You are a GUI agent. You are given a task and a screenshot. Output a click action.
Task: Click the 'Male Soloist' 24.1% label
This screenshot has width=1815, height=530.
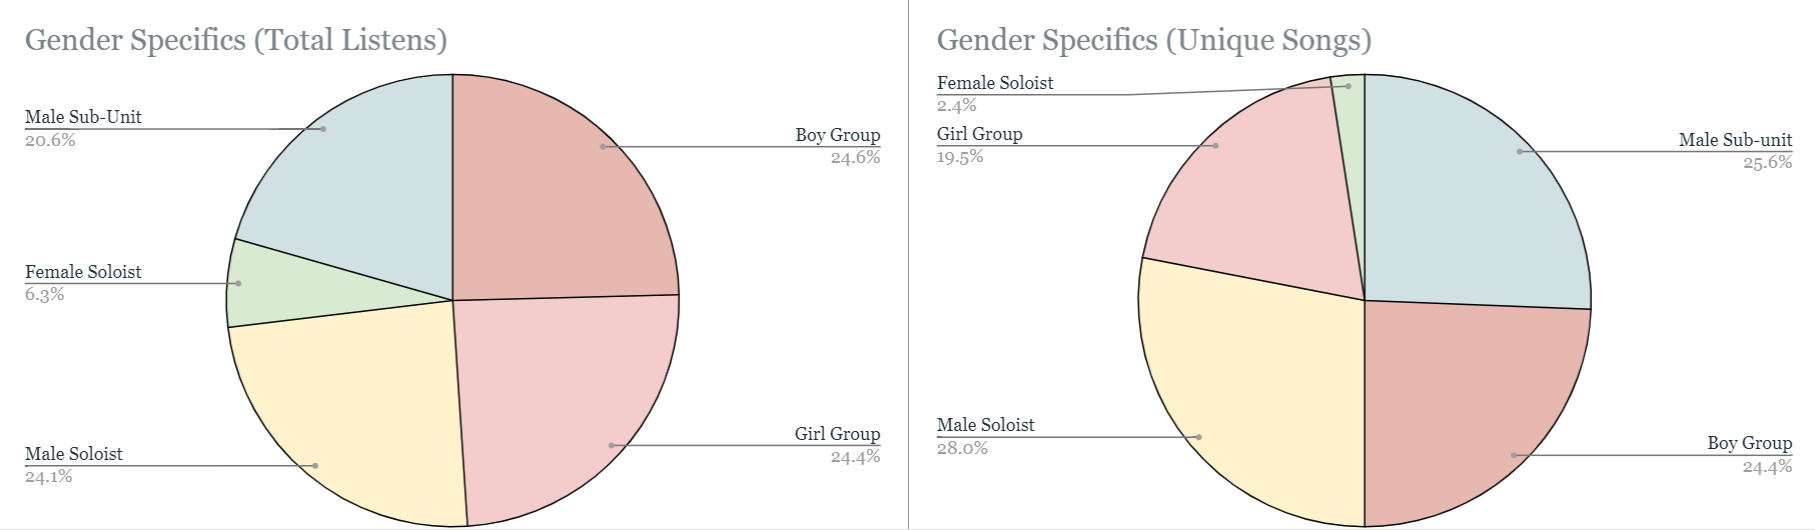(x=74, y=465)
